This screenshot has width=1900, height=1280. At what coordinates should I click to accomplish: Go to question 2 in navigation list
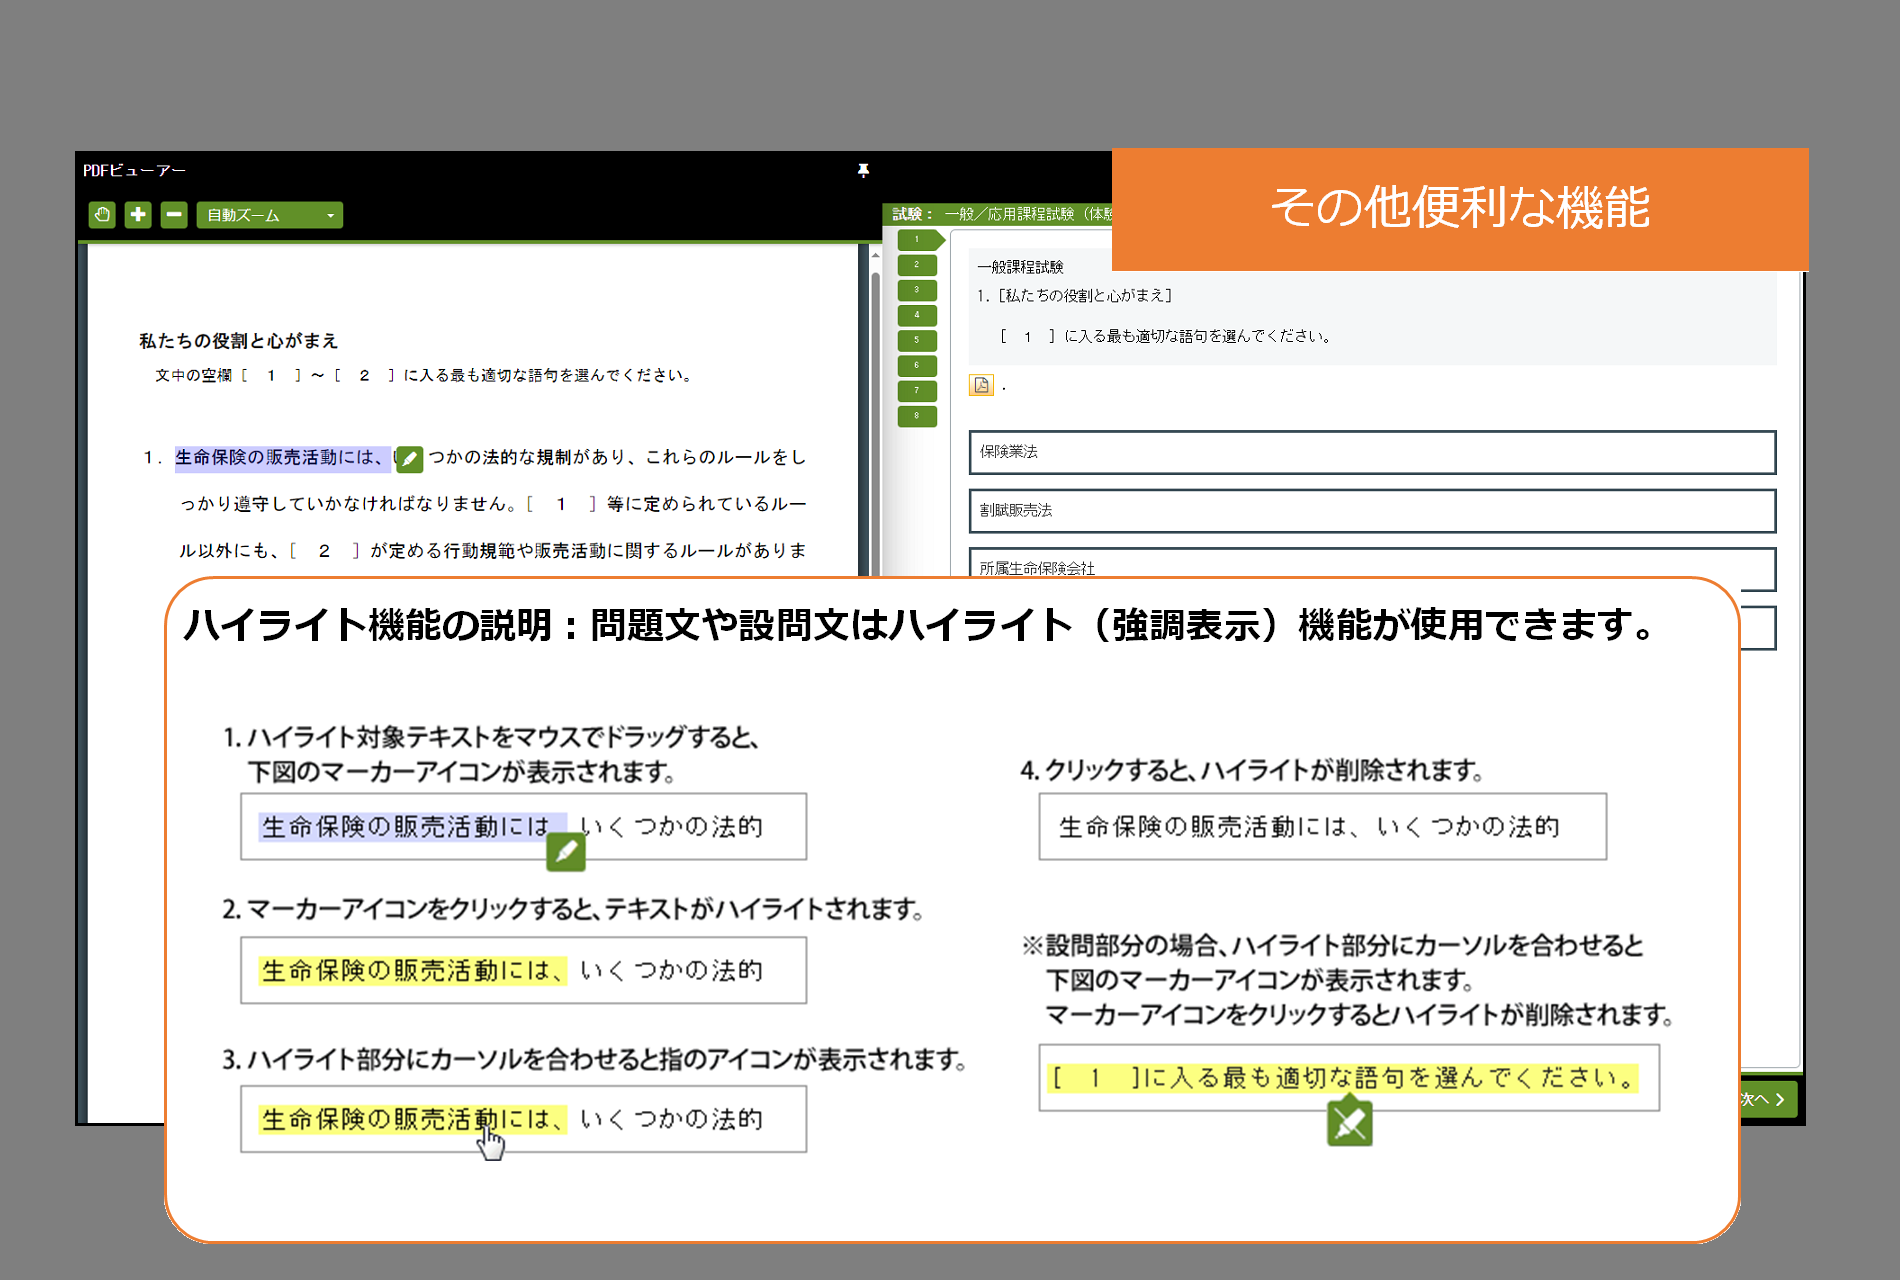(917, 265)
